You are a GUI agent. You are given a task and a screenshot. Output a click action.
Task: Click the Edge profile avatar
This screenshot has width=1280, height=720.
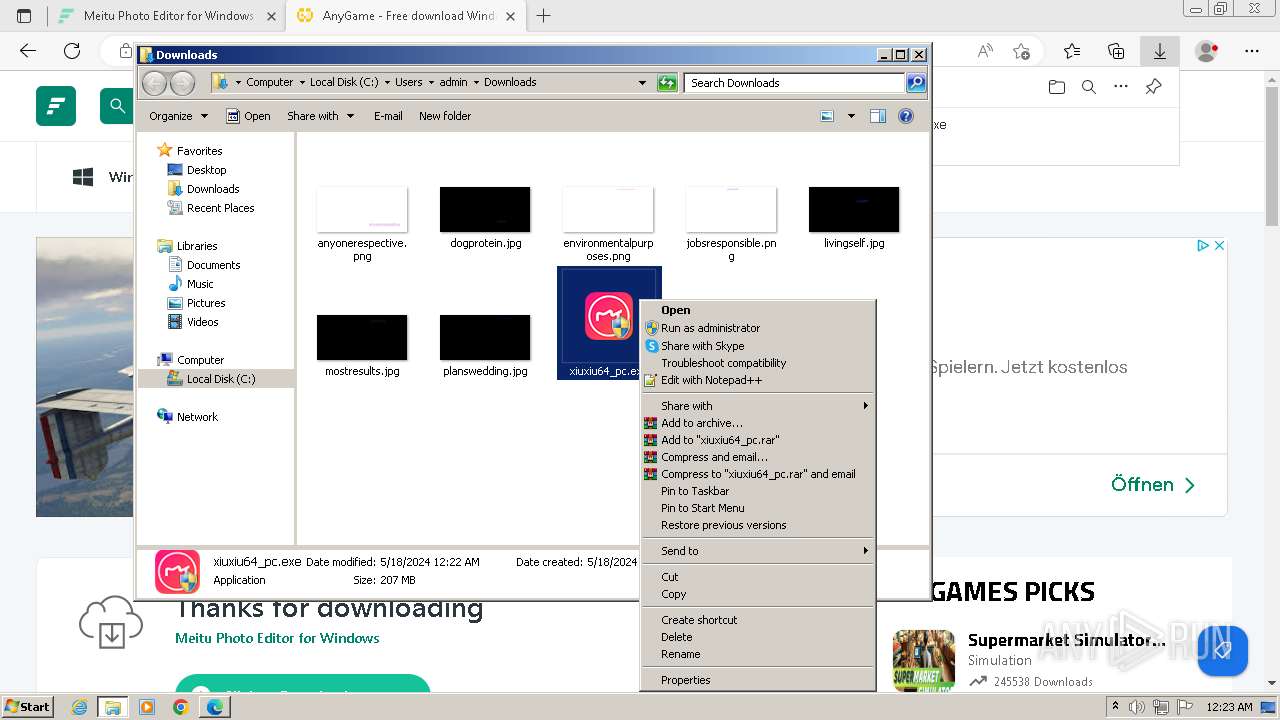1207,51
